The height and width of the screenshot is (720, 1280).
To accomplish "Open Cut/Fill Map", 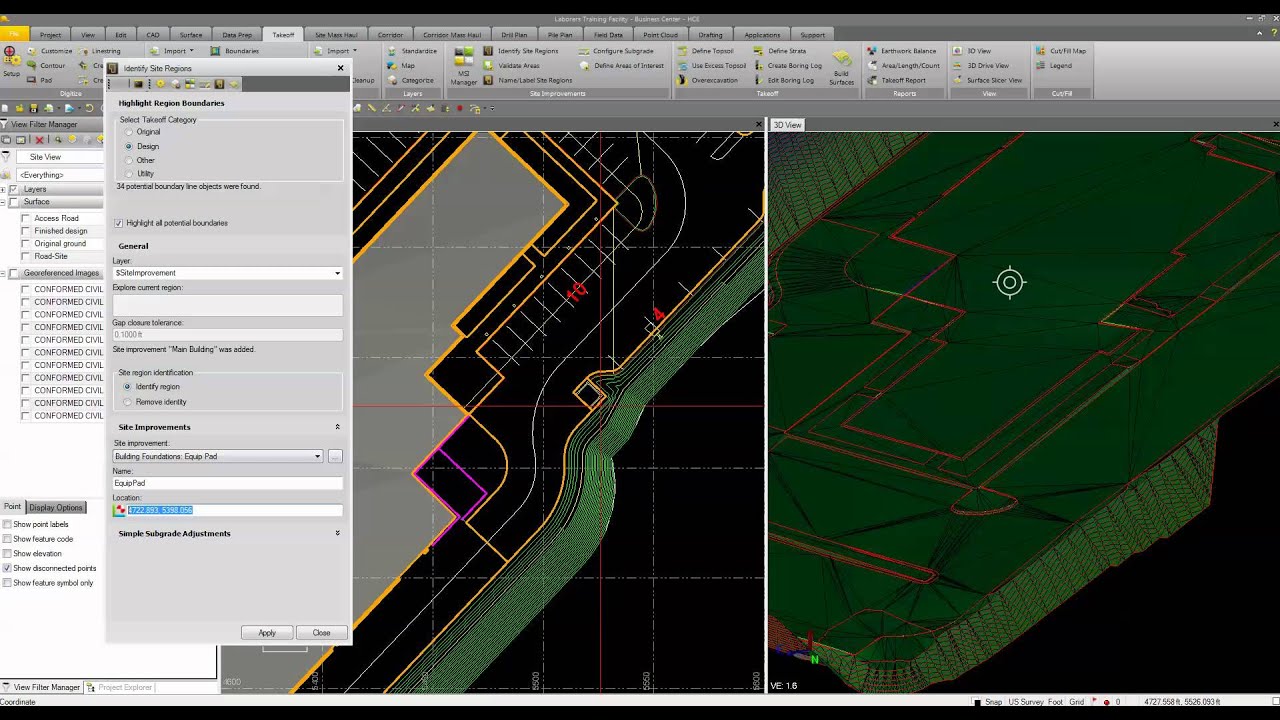I will tap(1060, 51).
